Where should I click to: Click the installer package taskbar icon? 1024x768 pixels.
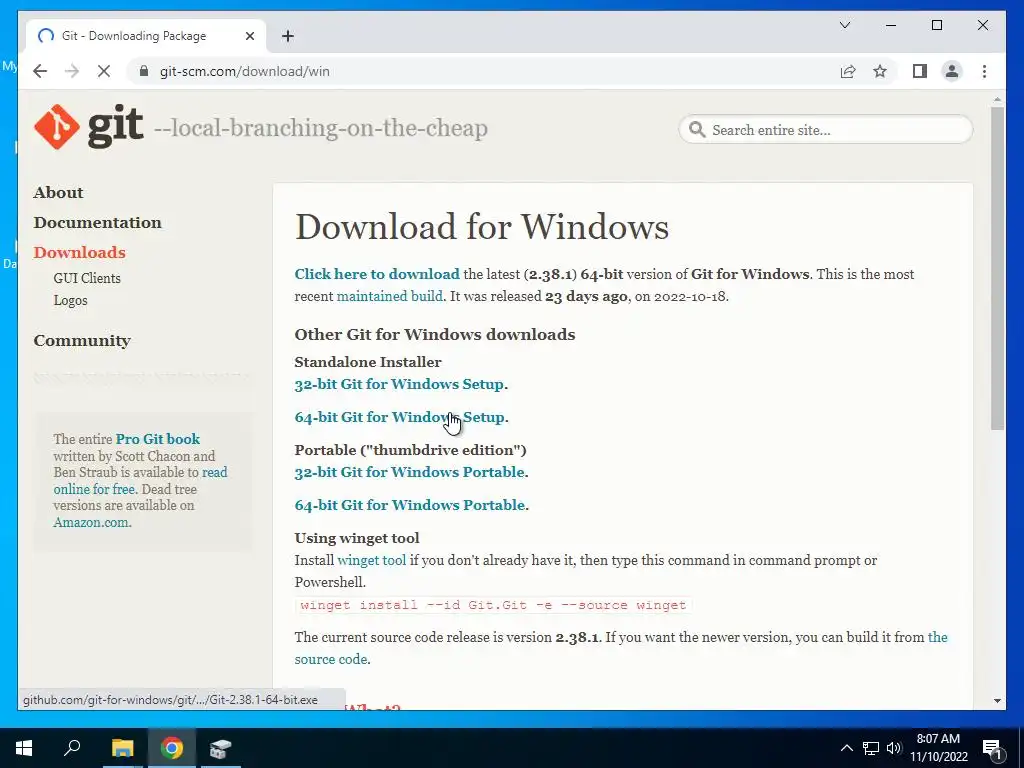click(221, 748)
